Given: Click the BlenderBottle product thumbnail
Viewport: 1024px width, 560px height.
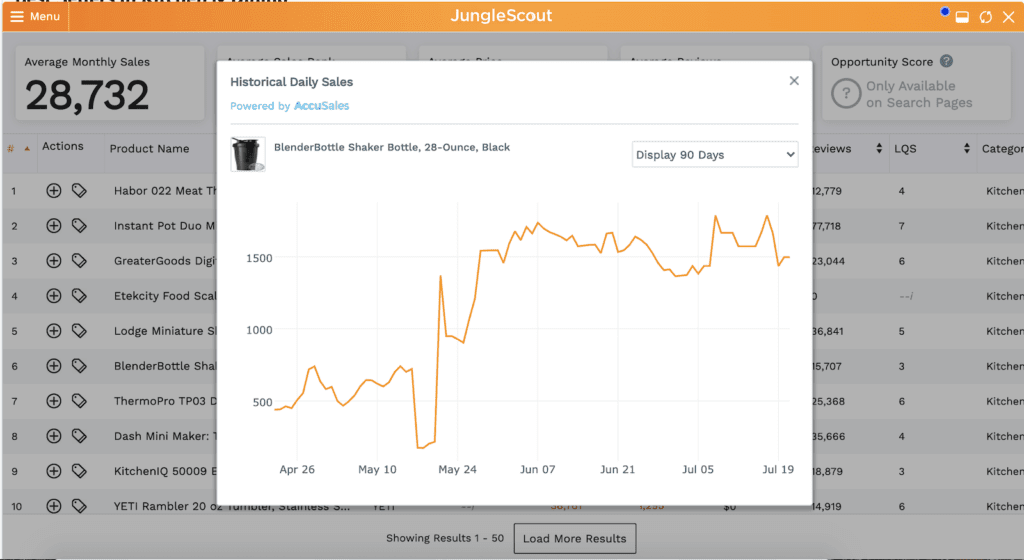Looking at the screenshot, I should click(247, 154).
